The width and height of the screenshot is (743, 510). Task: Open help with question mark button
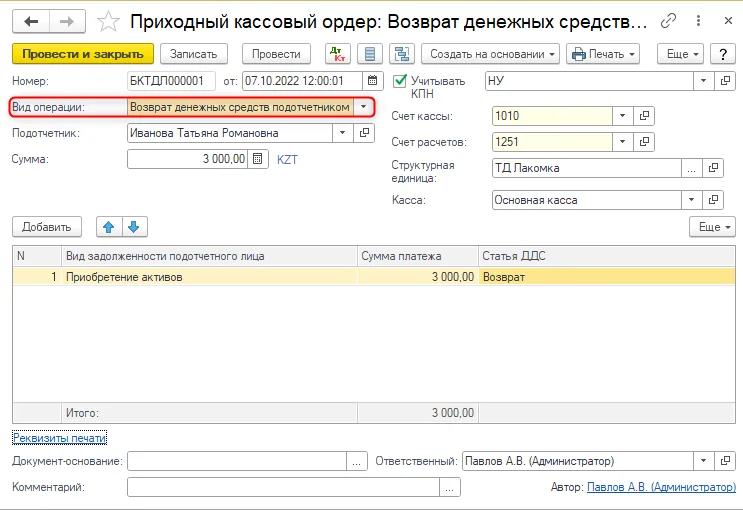coord(723,54)
